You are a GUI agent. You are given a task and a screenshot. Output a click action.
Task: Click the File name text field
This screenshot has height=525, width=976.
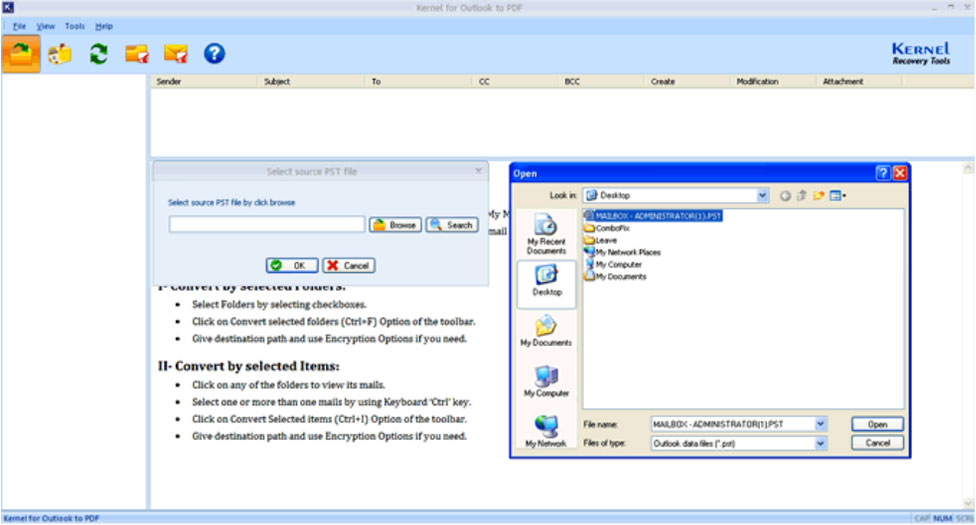pyautogui.click(x=733, y=424)
